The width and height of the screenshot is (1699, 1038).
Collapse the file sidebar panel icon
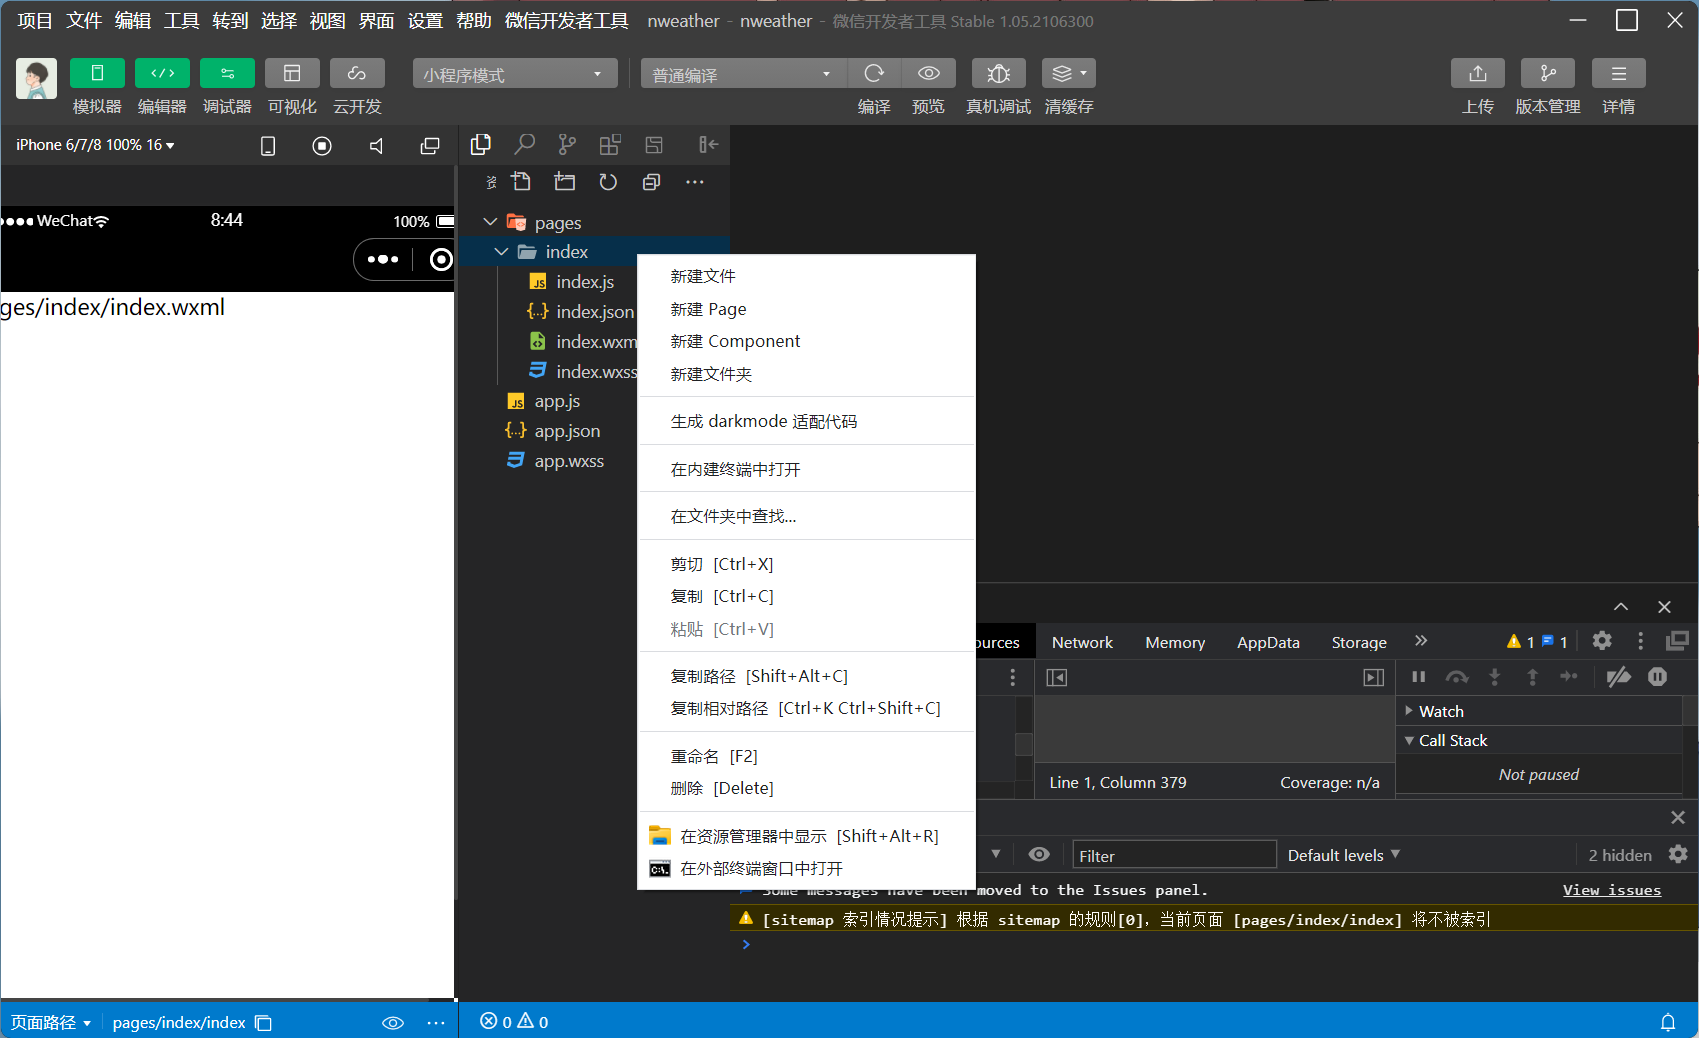pyautogui.click(x=708, y=145)
